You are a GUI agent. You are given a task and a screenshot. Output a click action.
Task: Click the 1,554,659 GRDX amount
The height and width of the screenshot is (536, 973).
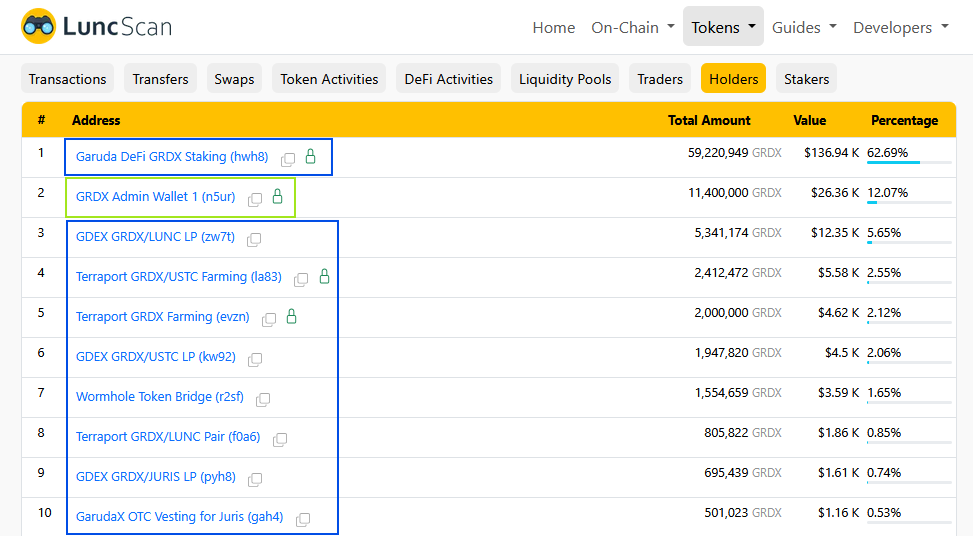pos(738,393)
